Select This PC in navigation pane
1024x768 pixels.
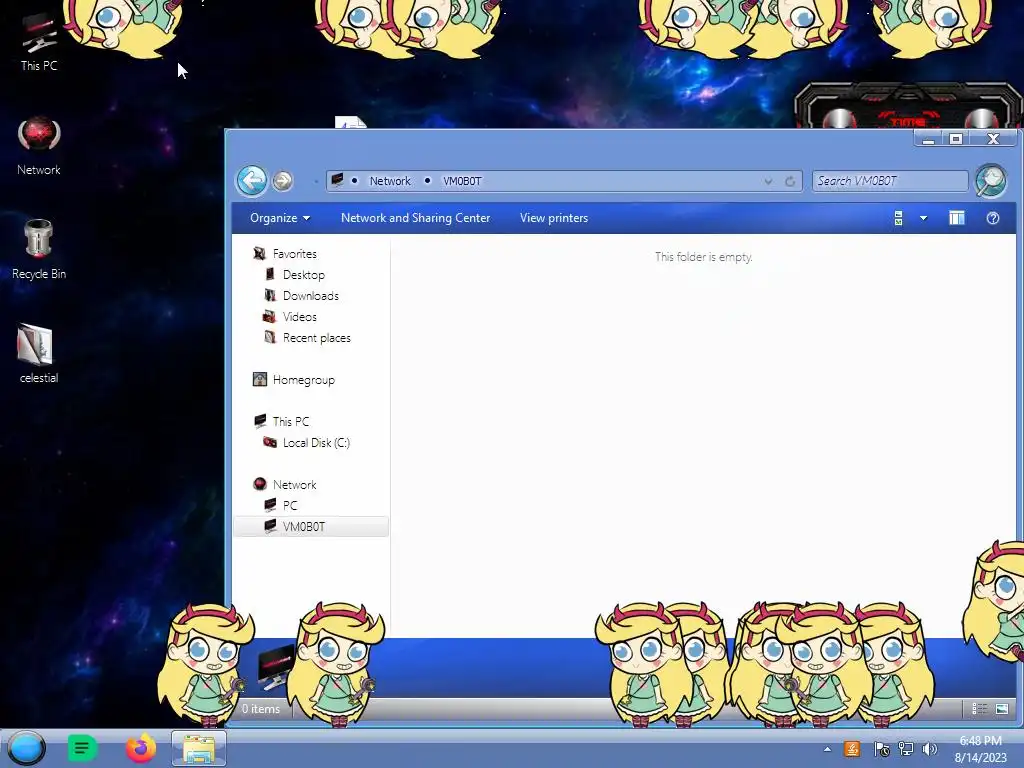(x=291, y=421)
